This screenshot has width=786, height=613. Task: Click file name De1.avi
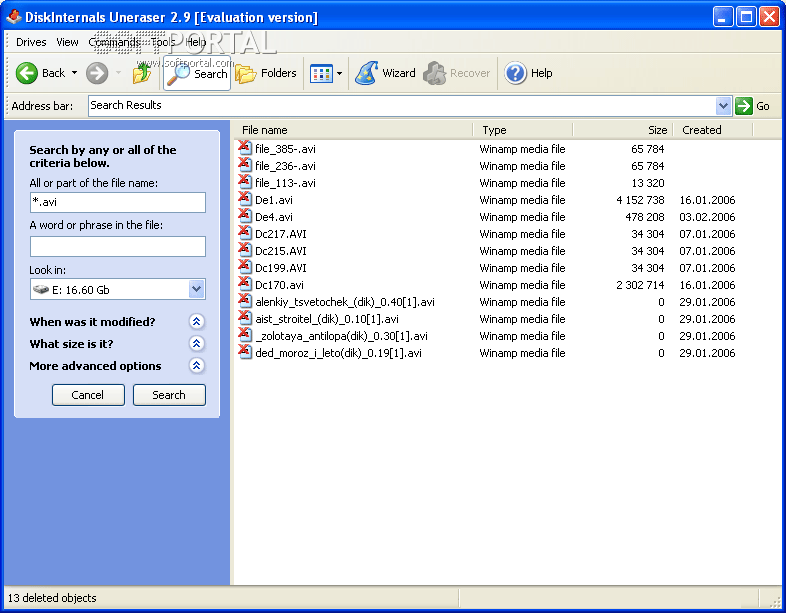(x=274, y=200)
